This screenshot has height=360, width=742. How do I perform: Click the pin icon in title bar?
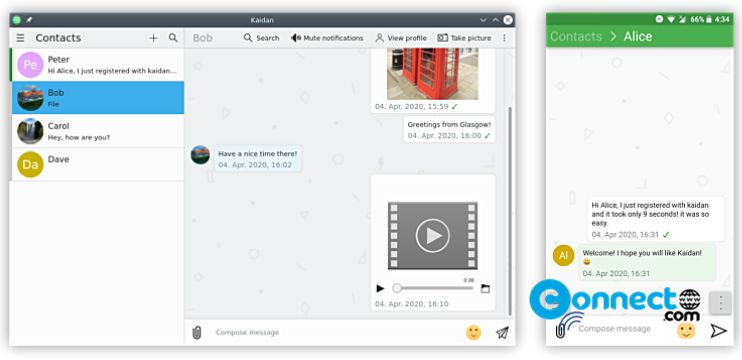pyautogui.click(x=29, y=20)
